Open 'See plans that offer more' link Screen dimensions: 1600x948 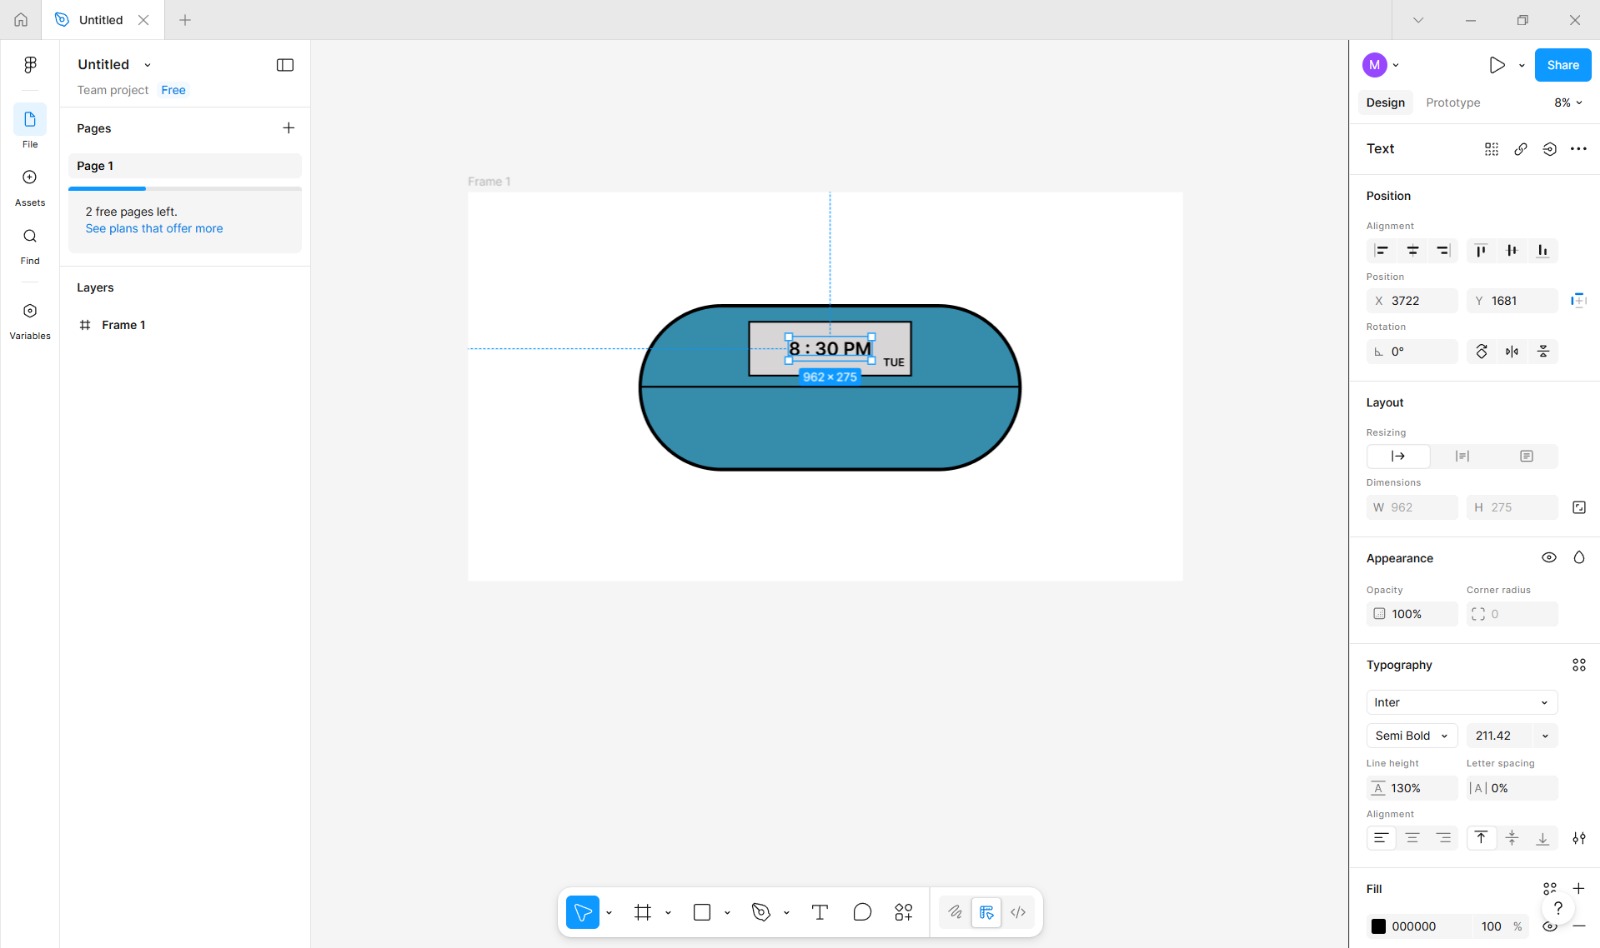153,228
